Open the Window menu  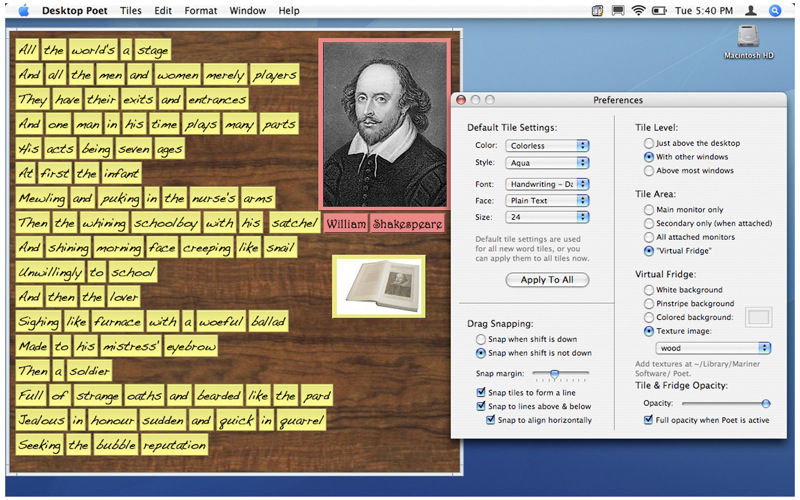click(x=247, y=10)
